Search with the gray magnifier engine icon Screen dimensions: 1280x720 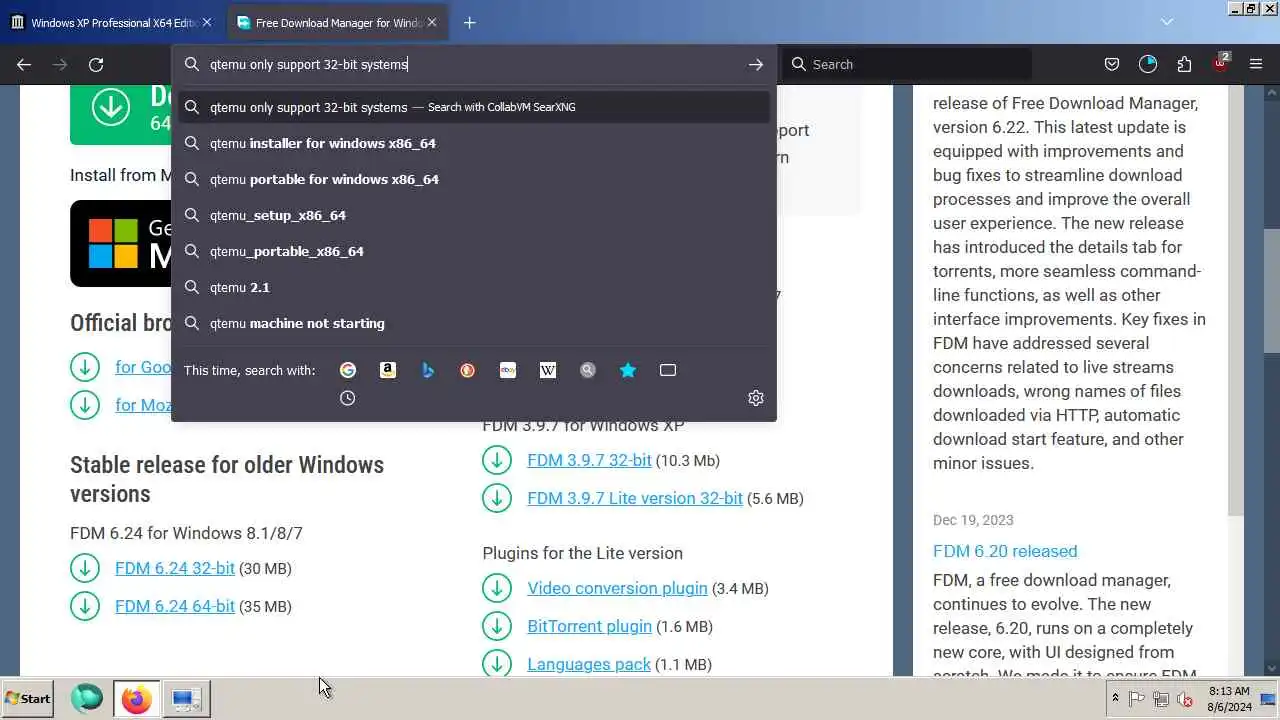588,370
